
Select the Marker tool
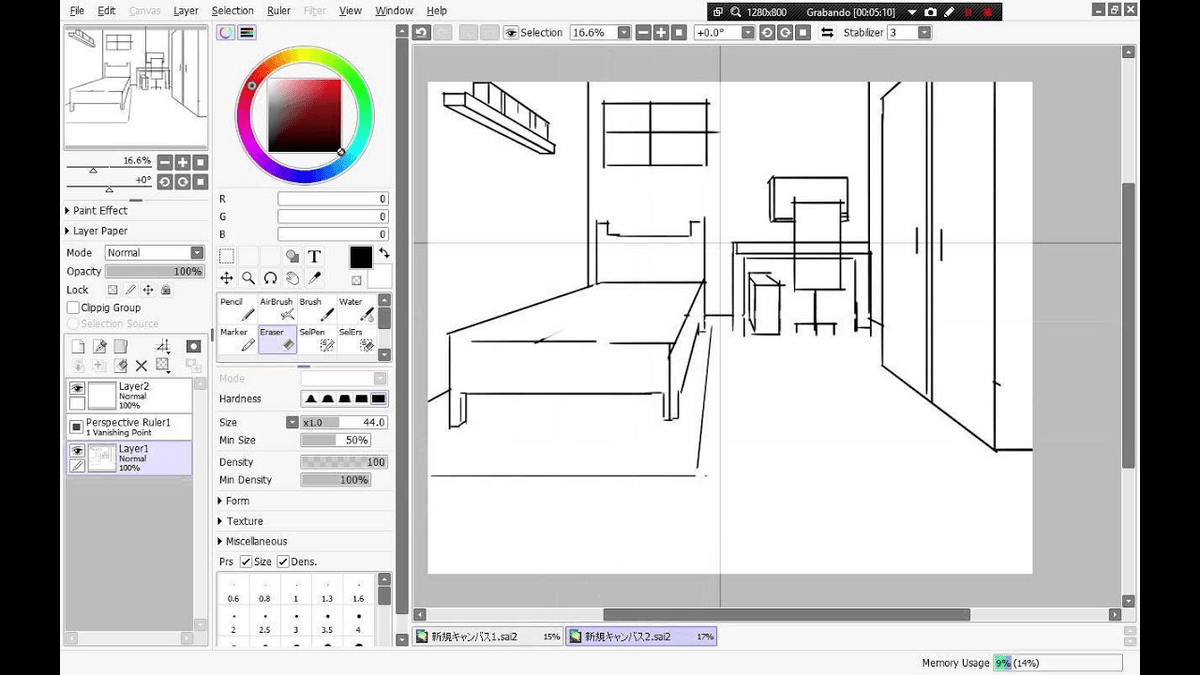pos(236,339)
